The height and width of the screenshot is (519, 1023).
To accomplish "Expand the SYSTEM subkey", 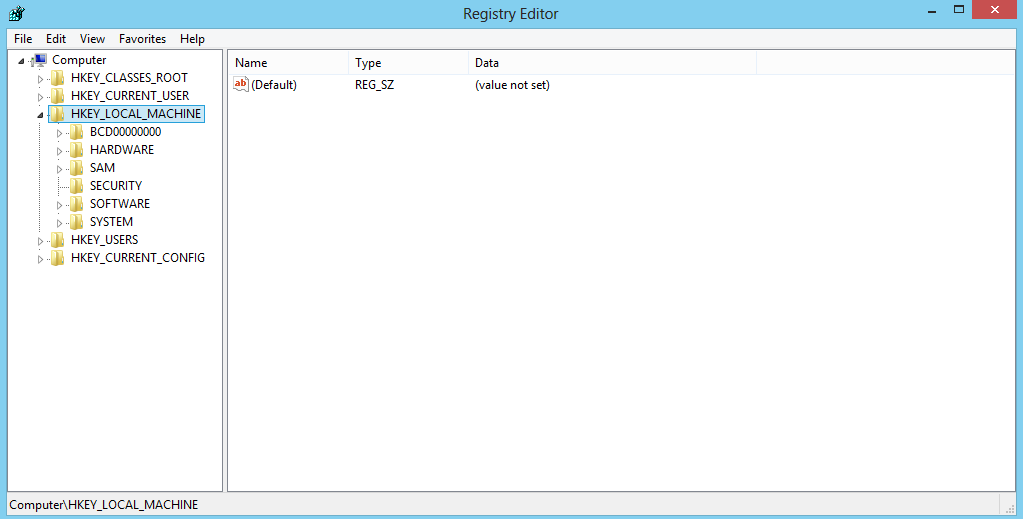I will 59,223.
